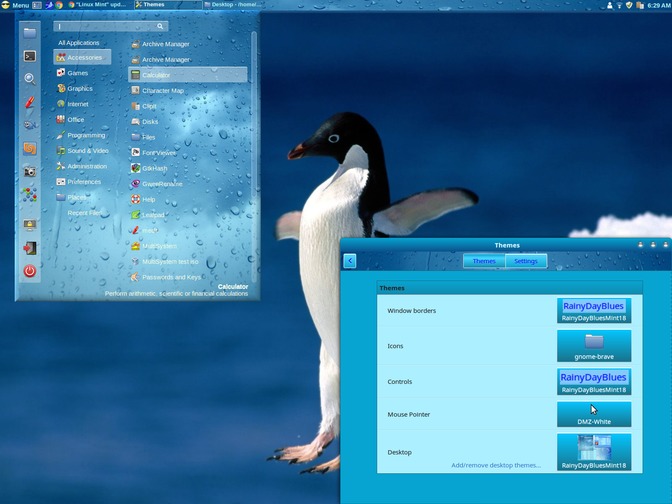The width and height of the screenshot is (672, 504).
Task: Click the Chrome launcher in the panel
Action: (59, 5)
